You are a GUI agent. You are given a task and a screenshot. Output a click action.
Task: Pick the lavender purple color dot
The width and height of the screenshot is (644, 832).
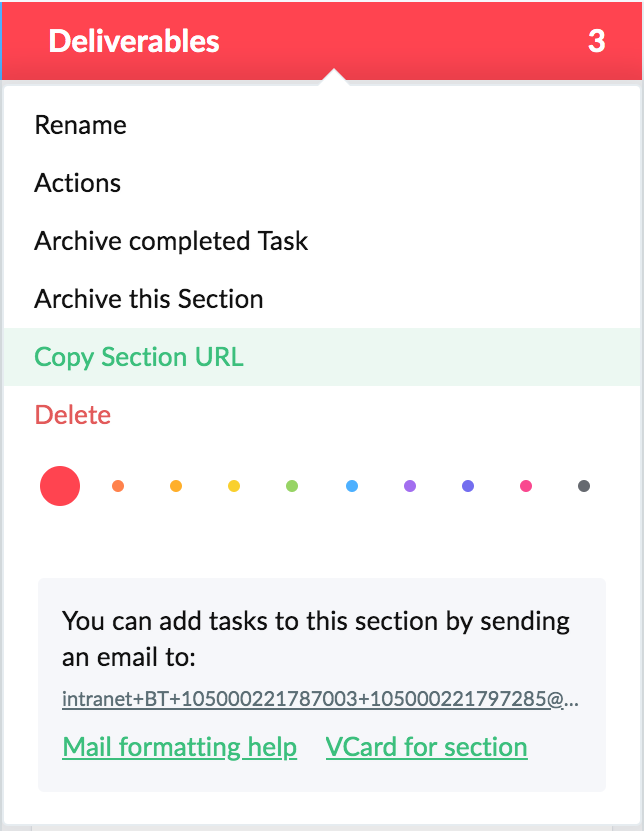[410, 486]
